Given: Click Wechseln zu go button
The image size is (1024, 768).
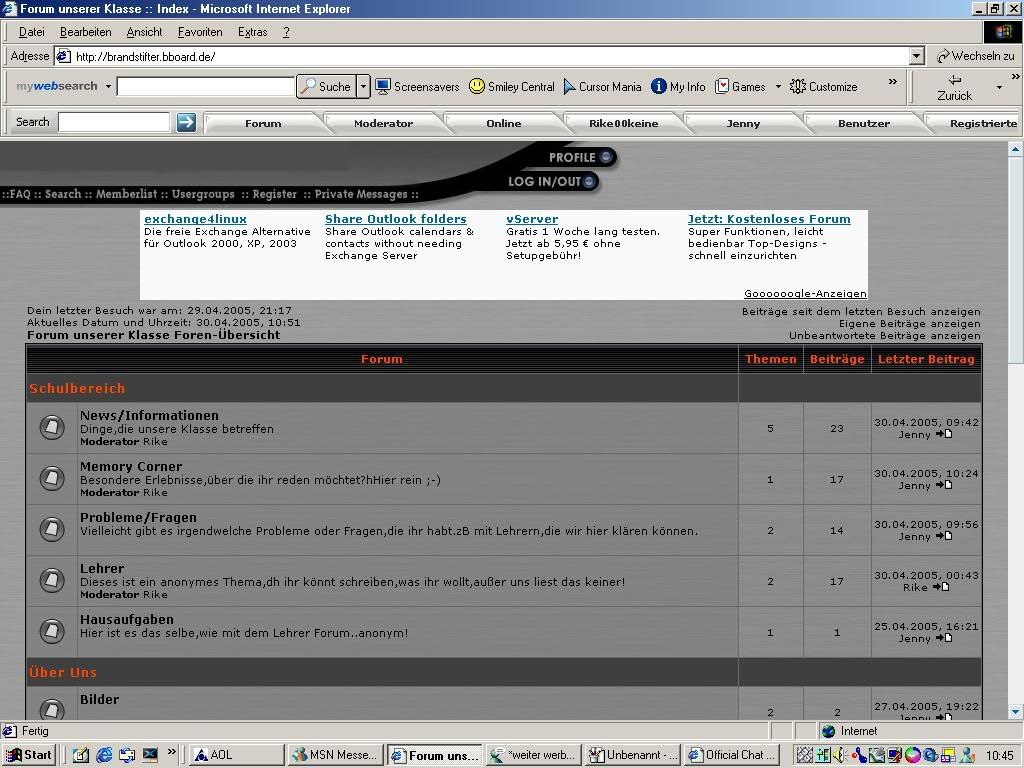Looking at the screenshot, I should (976, 56).
